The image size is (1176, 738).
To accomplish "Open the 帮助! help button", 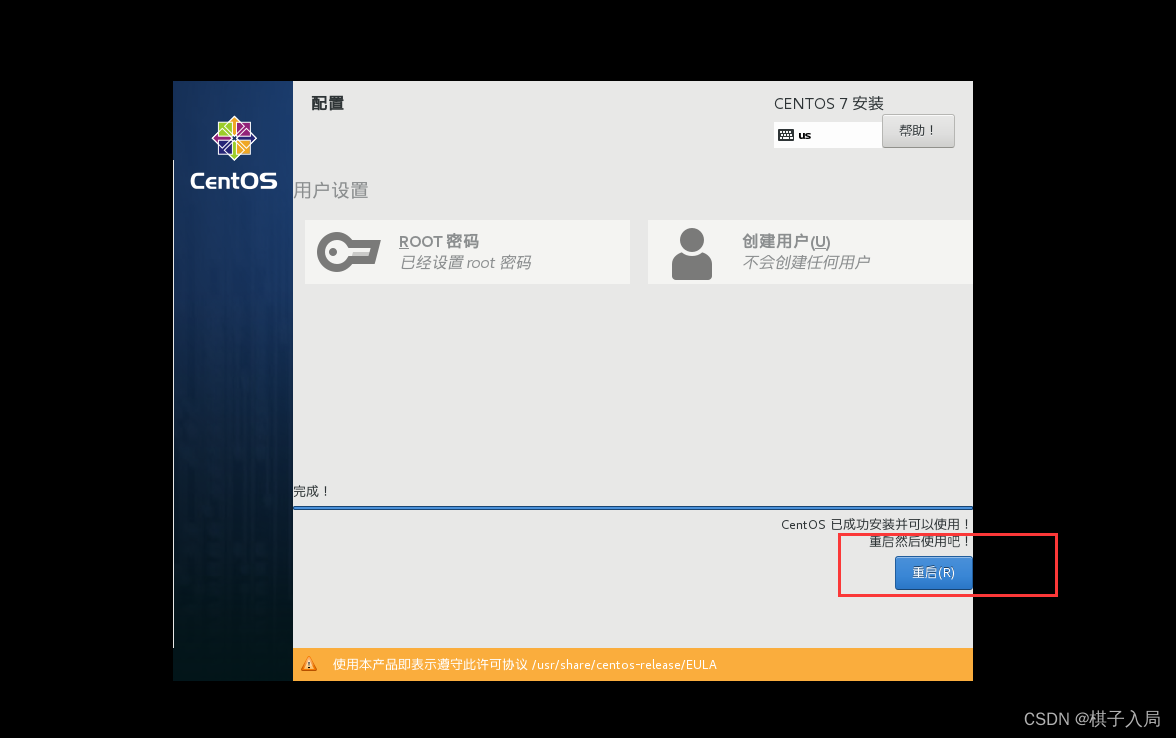I will click(x=918, y=130).
